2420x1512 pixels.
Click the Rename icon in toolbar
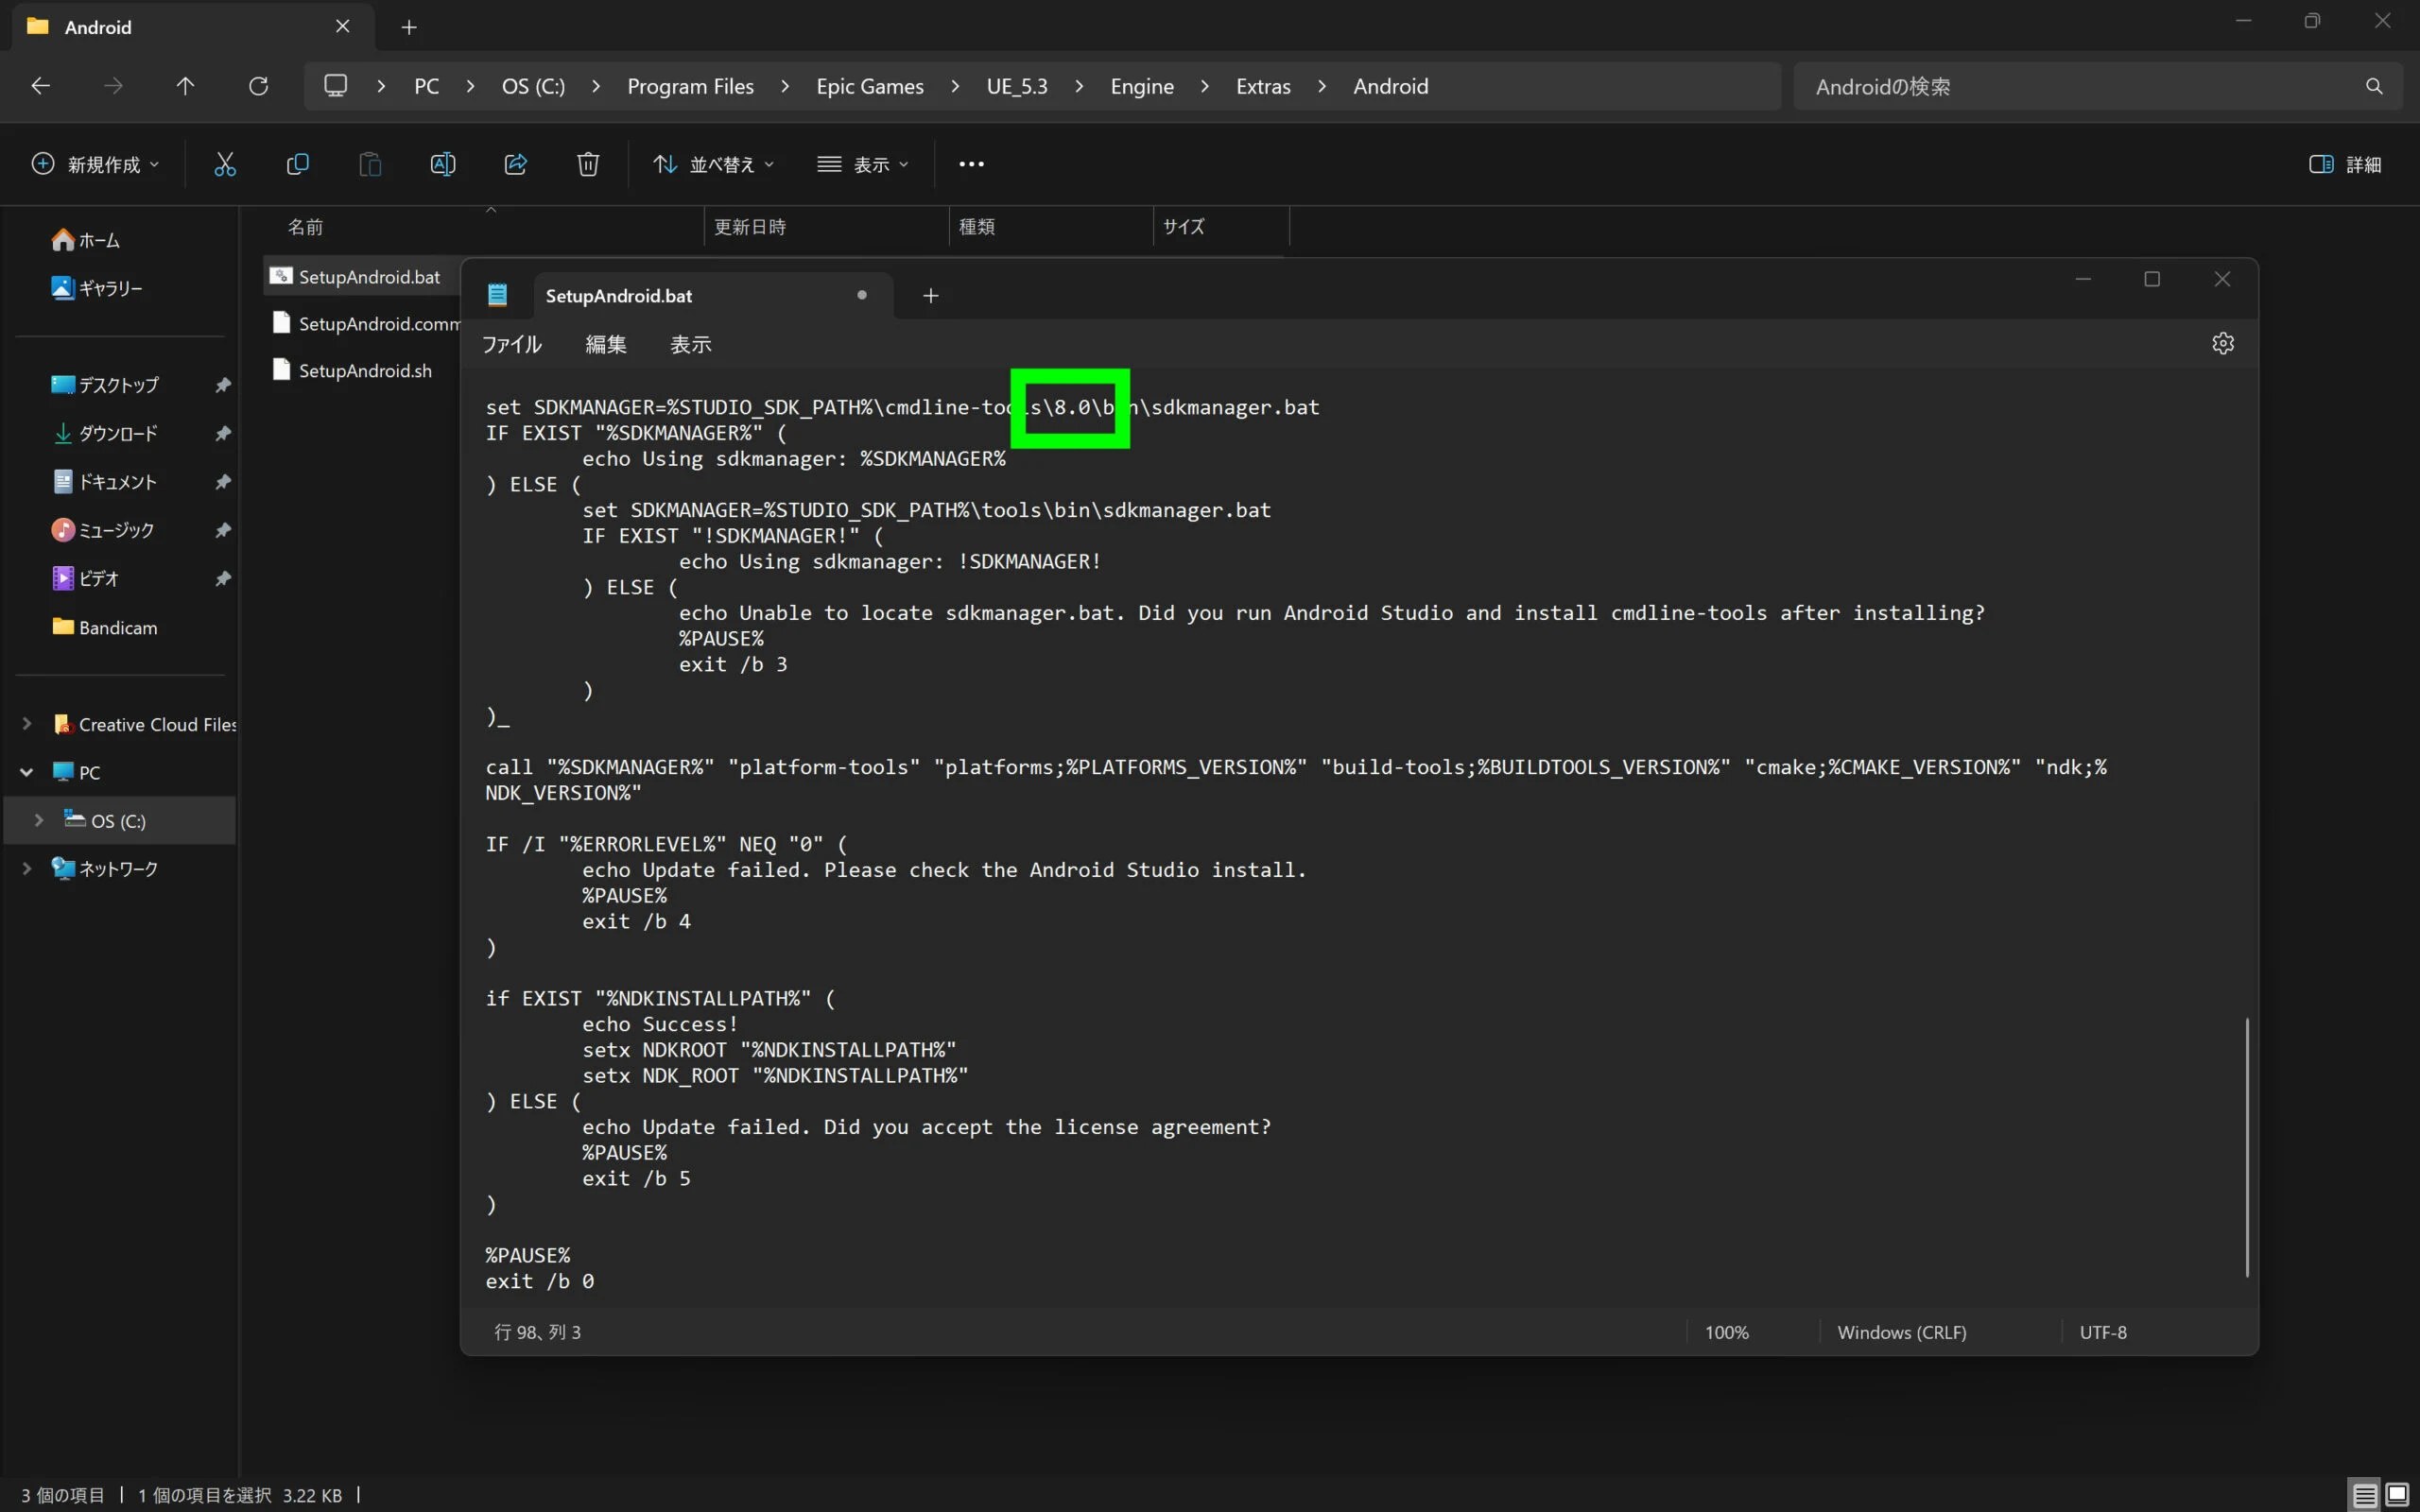(x=443, y=165)
